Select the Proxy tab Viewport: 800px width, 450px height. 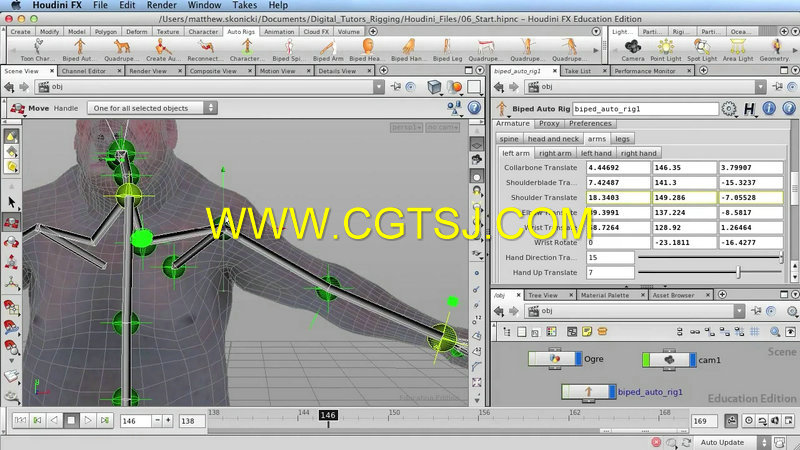(x=549, y=123)
